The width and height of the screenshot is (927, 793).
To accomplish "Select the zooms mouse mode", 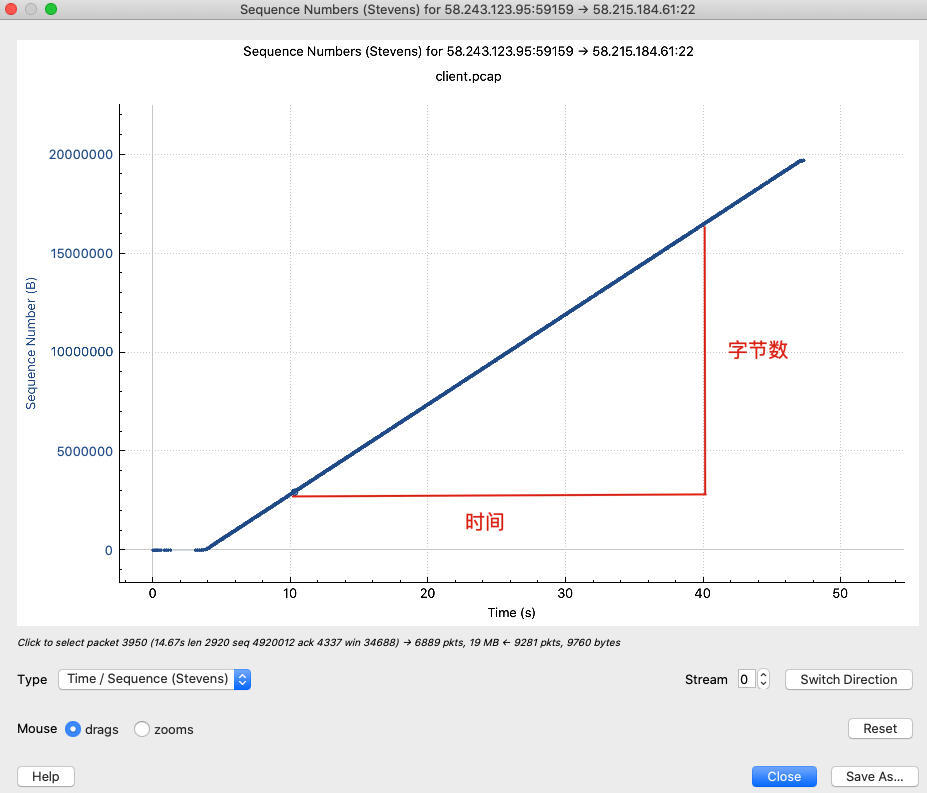I will coord(142,729).
